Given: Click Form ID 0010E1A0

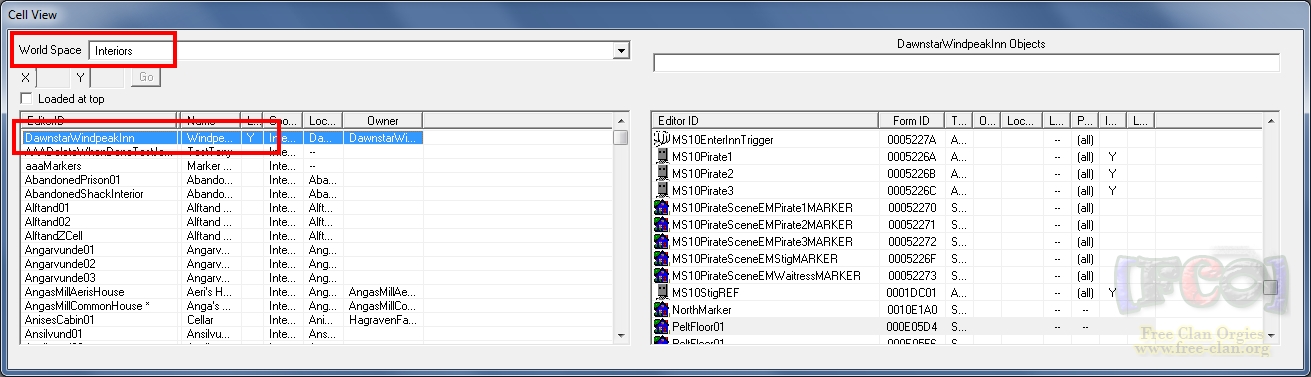Looking at the screenshot, I should click(x=911, y=309).
